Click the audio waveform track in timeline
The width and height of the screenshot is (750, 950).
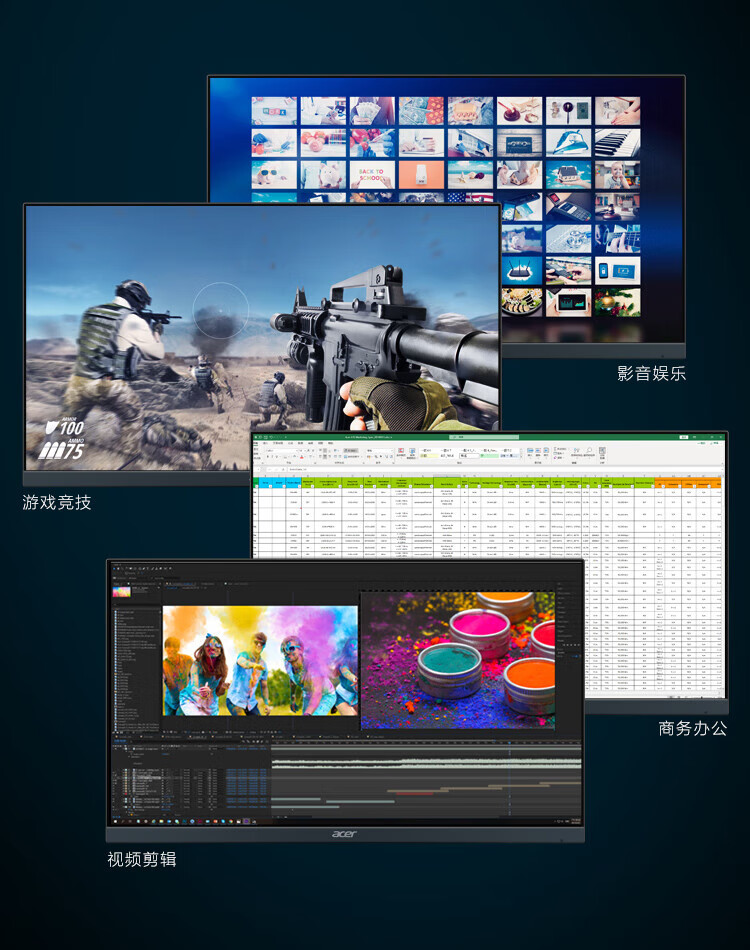pos(426,763)
